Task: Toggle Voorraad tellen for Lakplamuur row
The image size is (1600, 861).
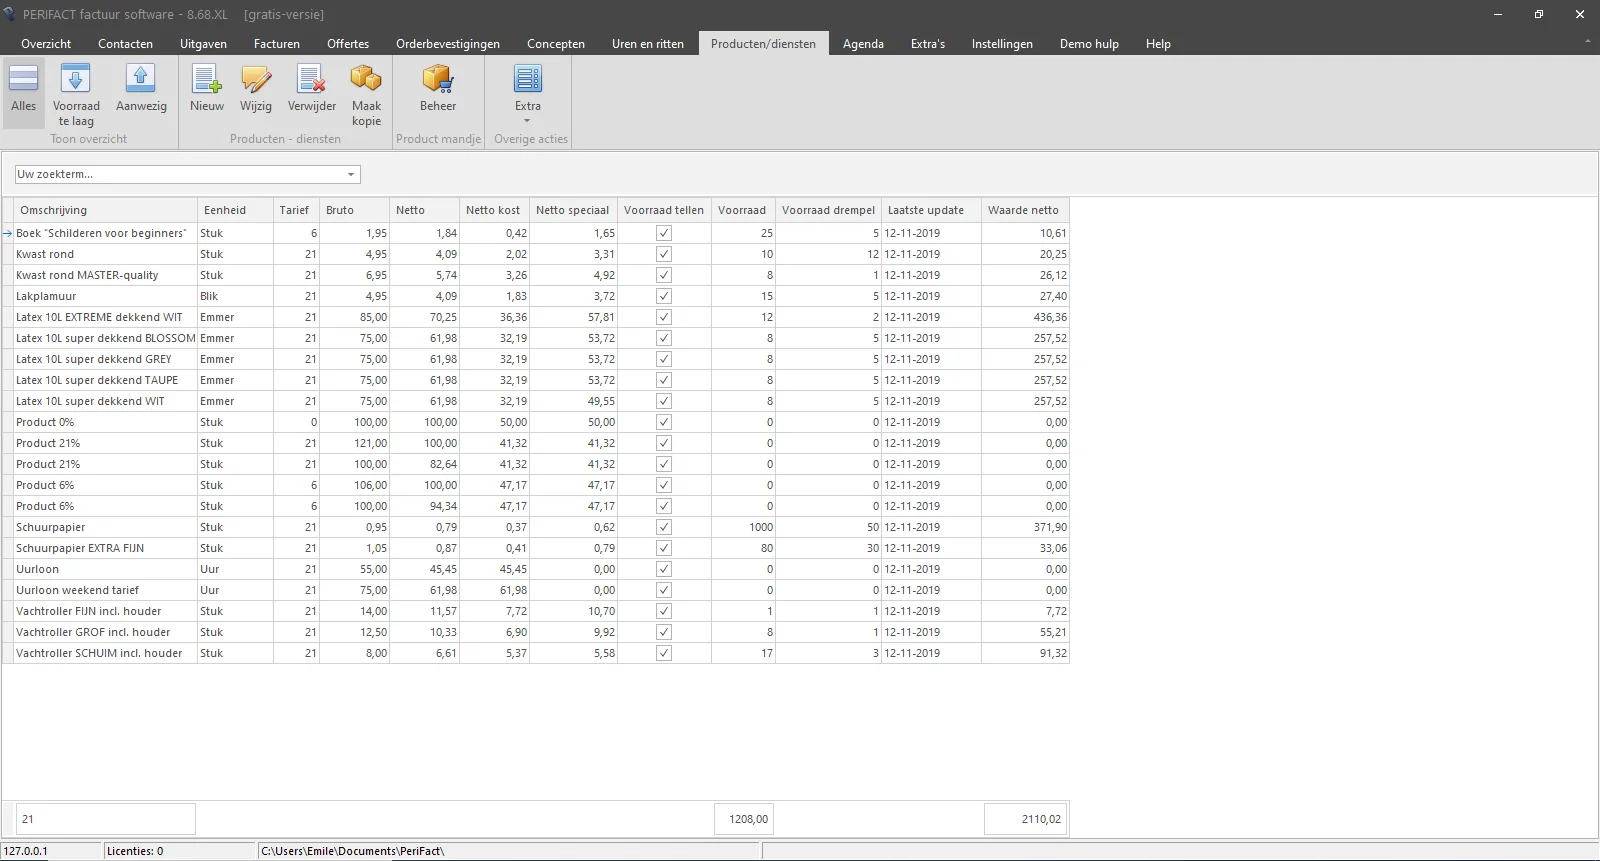Action: [664, 296]
